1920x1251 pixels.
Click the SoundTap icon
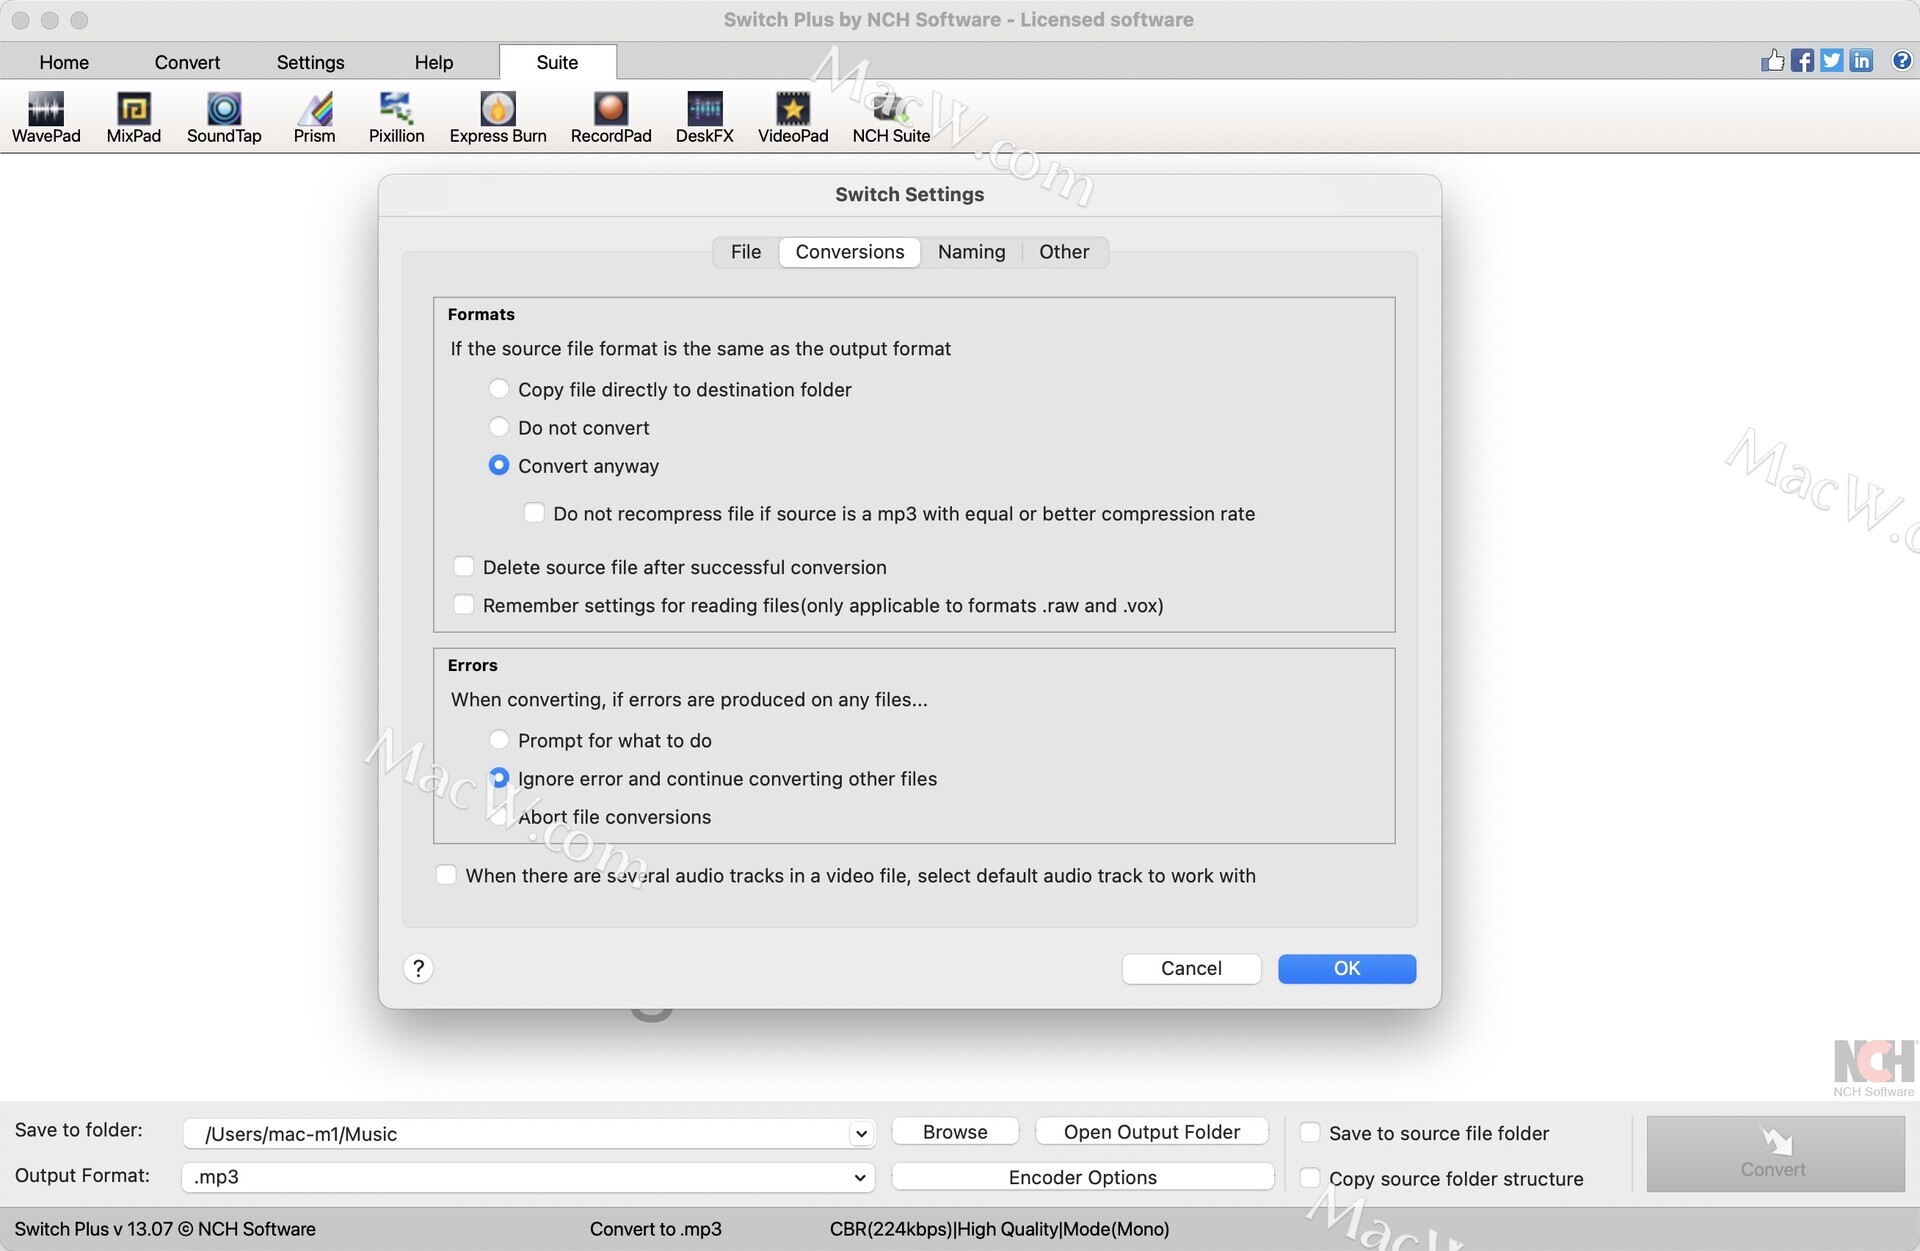[224, 117]
